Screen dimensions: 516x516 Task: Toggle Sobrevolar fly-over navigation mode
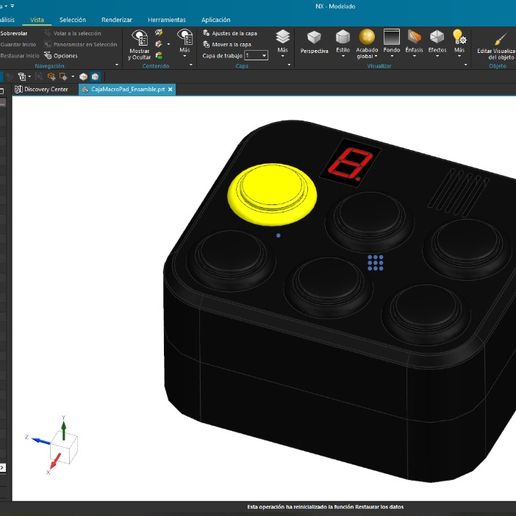[x=14, y=33]
